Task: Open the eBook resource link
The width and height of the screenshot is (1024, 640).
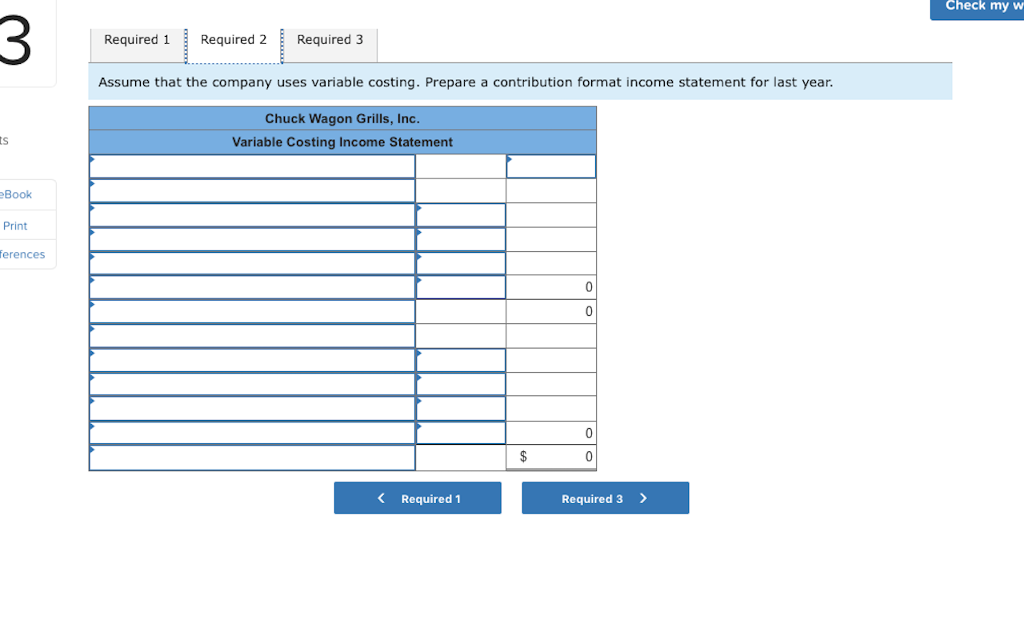Action: coord(13,194)
